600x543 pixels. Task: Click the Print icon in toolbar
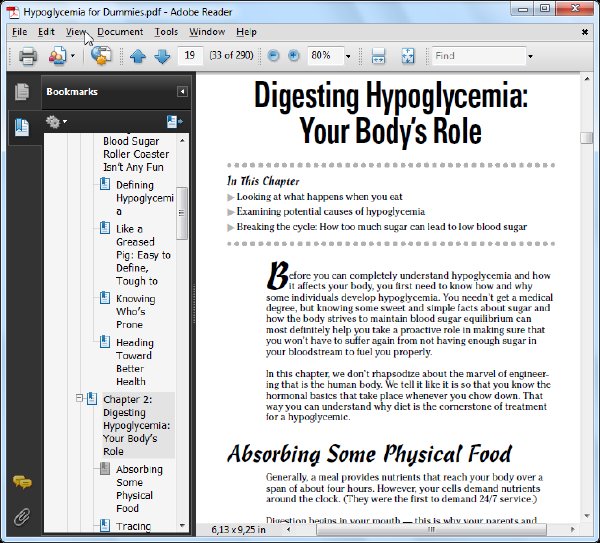(x=28, y=56)
